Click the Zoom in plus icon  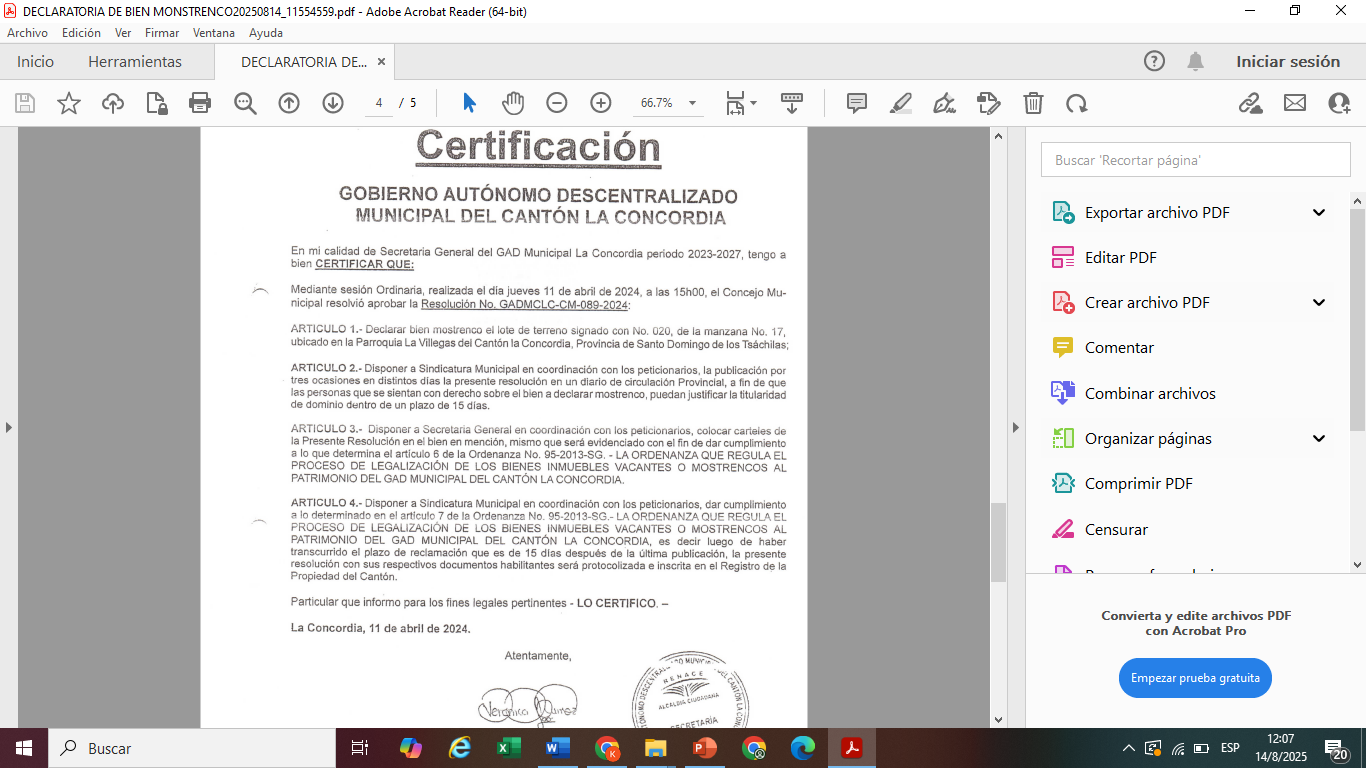[601, 103]
